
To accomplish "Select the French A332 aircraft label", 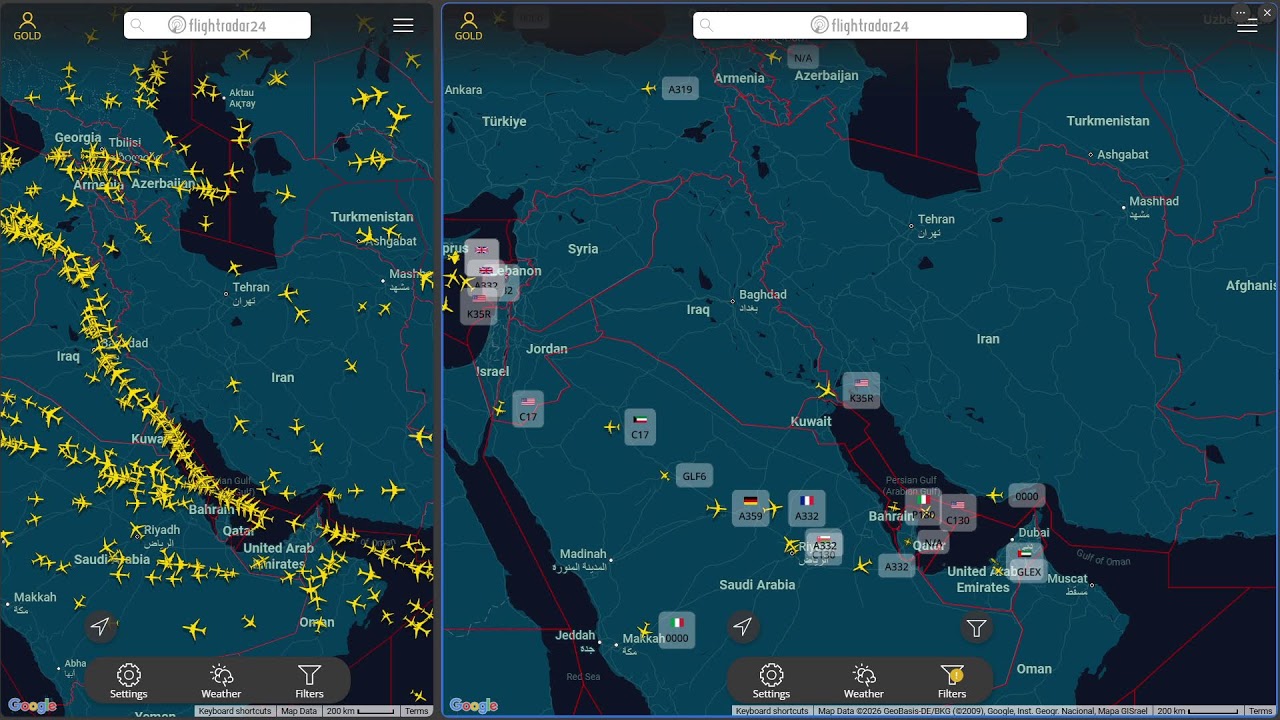I will (807, 508).
